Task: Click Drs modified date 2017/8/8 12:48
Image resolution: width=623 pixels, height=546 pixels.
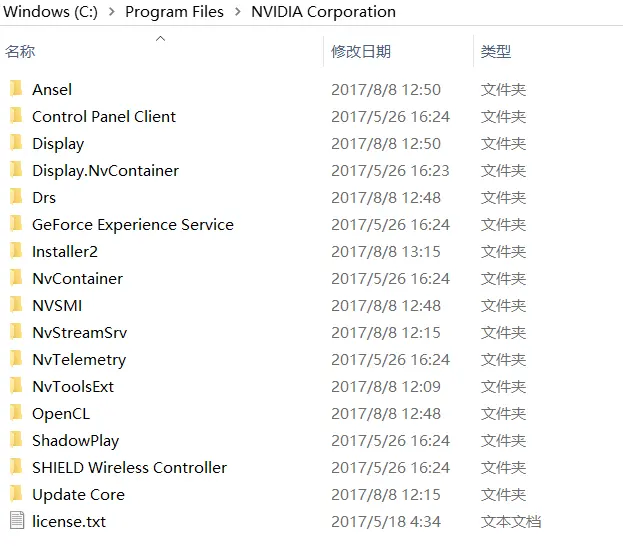Action: (386, 198)
